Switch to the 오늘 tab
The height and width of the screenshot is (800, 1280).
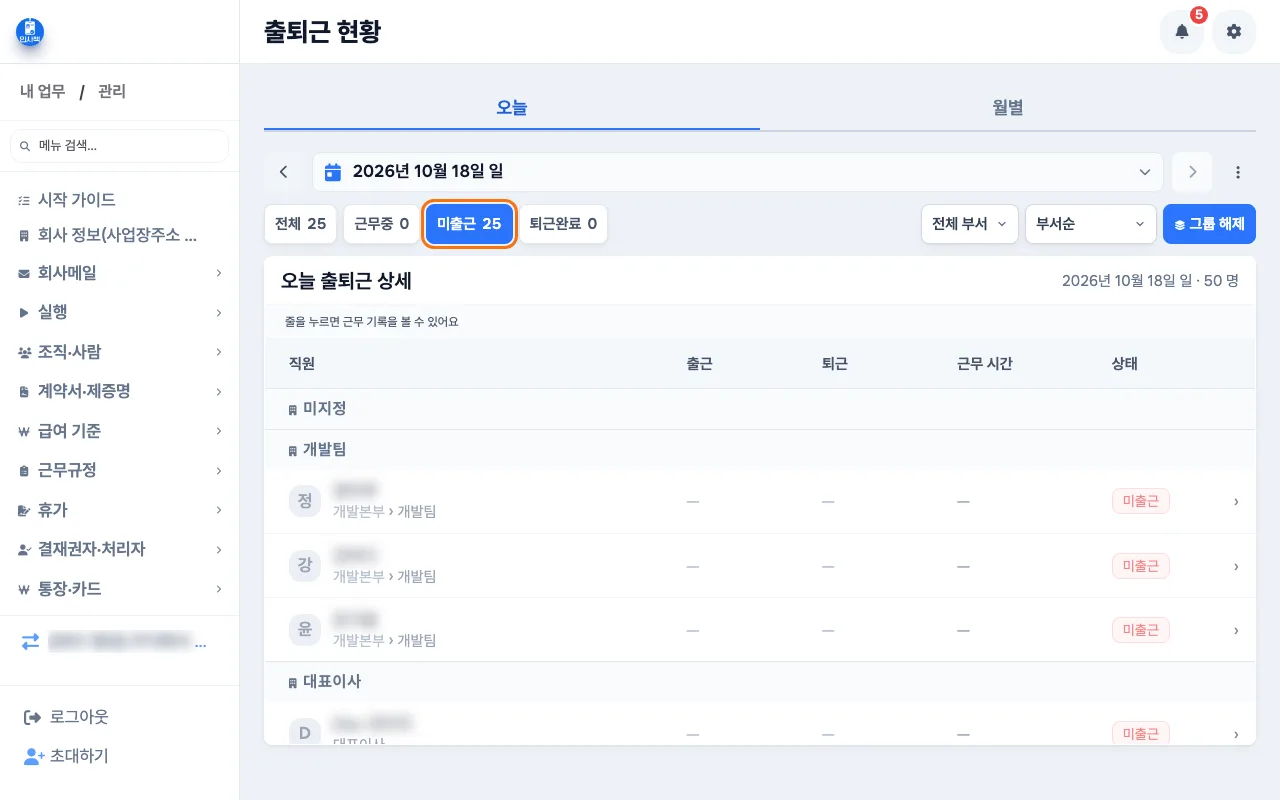pyautogui.click(x=512, y=107)
